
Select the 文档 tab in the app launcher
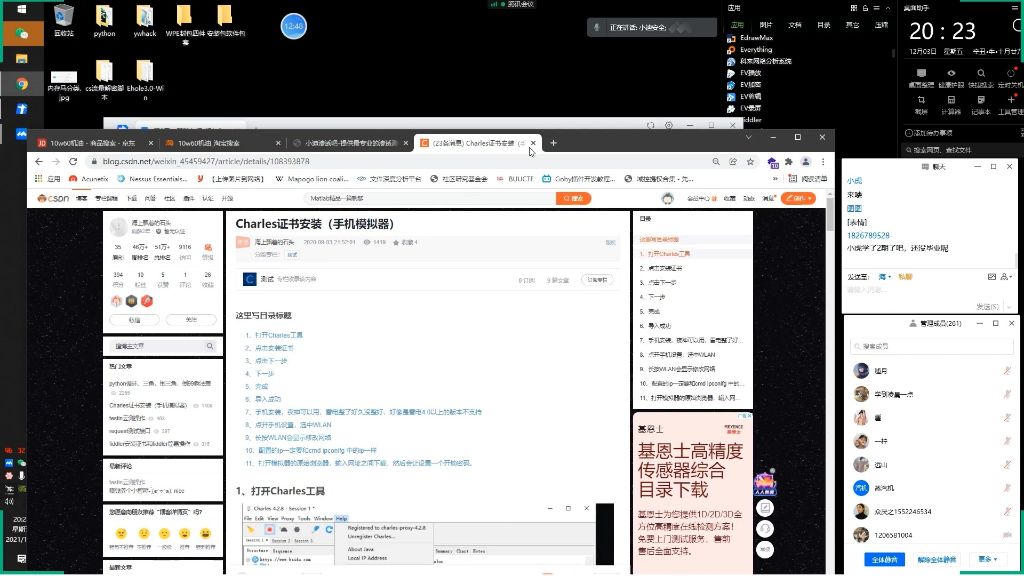tap(795, 25)
